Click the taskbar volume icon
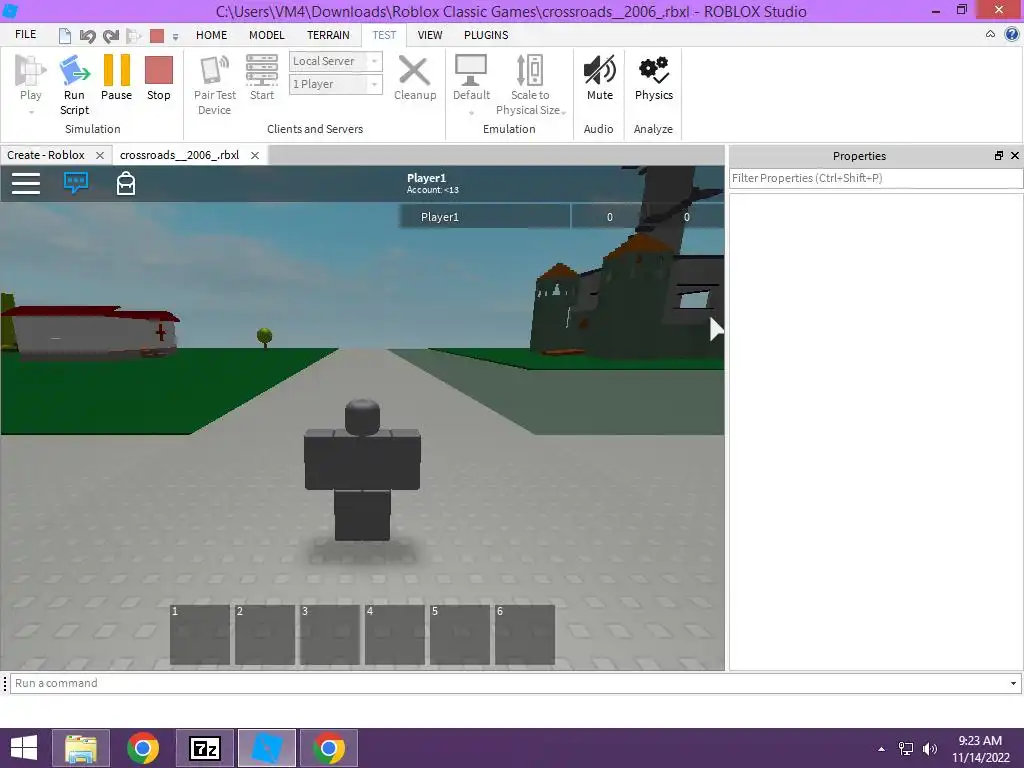 pyautogui.click(x=929, y=749)
